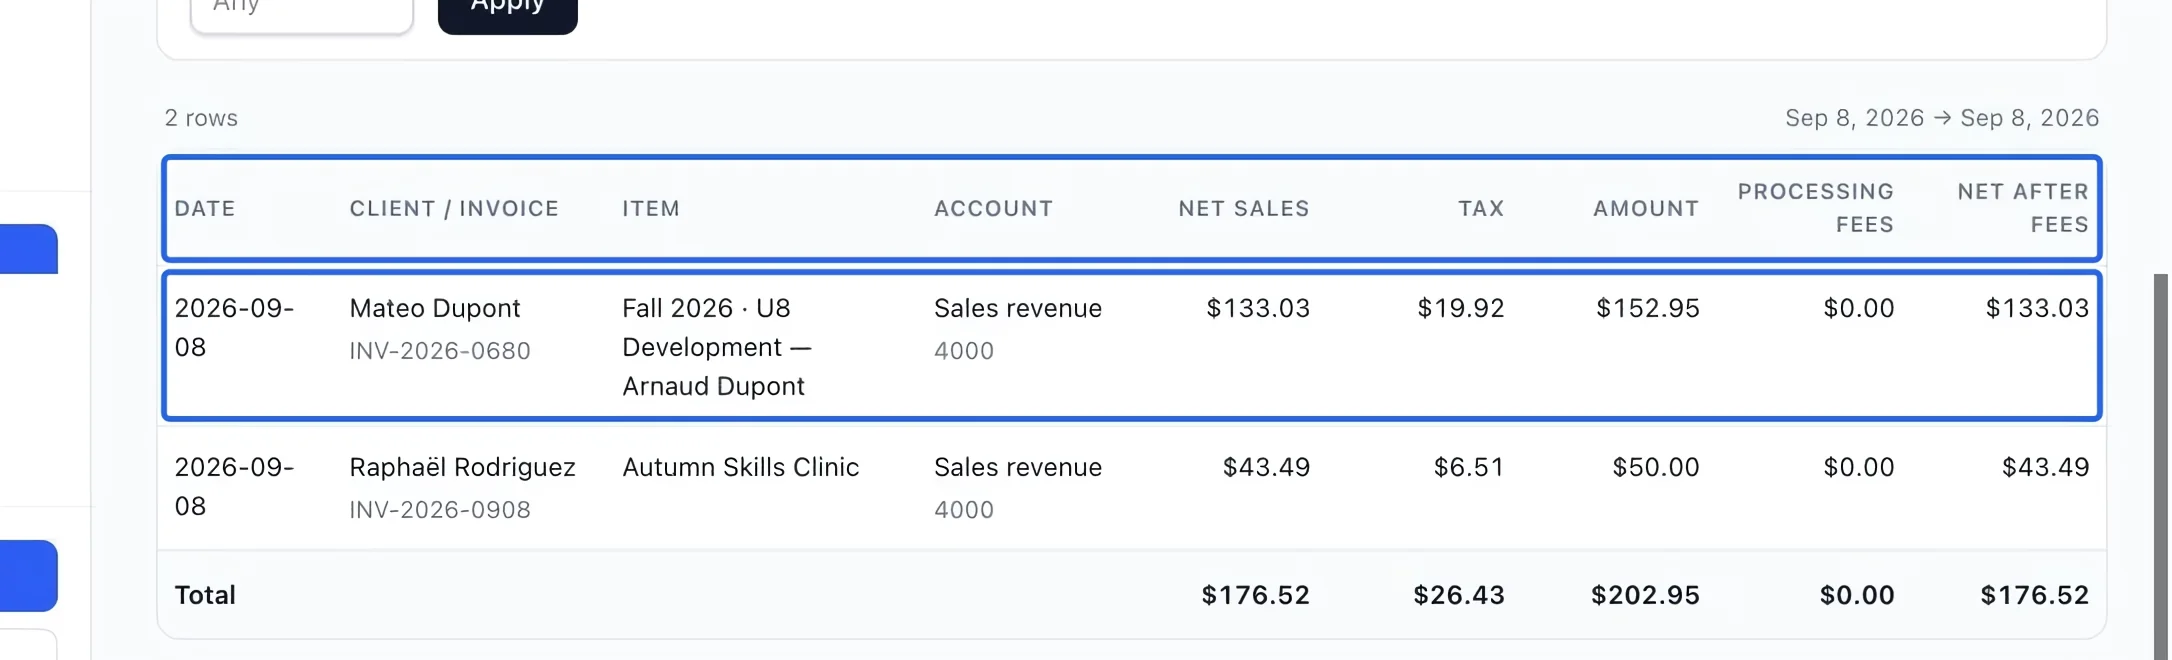Click the TAX column header
Screen dimensions: 2172x660
click(1481, 208)
